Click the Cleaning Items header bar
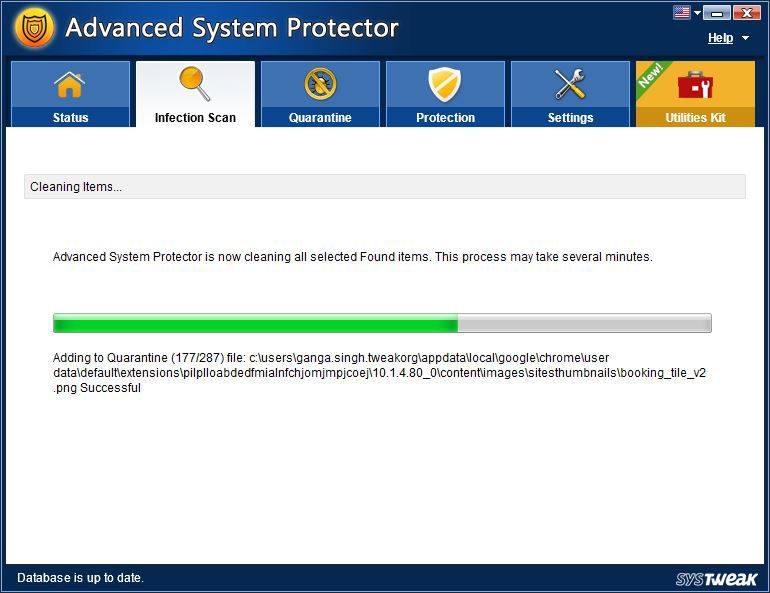 [x=384, y=187]
